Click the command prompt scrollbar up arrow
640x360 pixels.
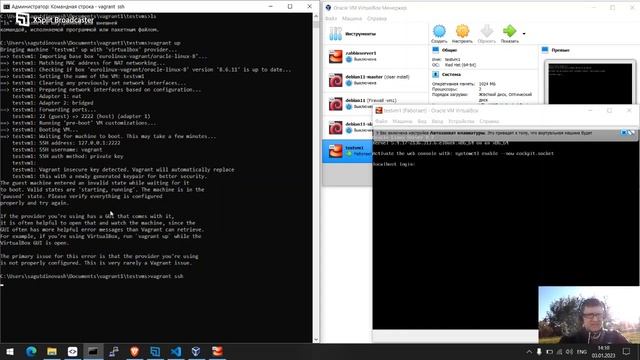coord(316,16)
